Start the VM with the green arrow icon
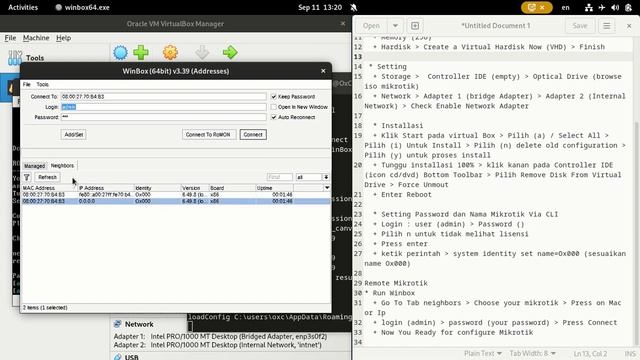 230,52
